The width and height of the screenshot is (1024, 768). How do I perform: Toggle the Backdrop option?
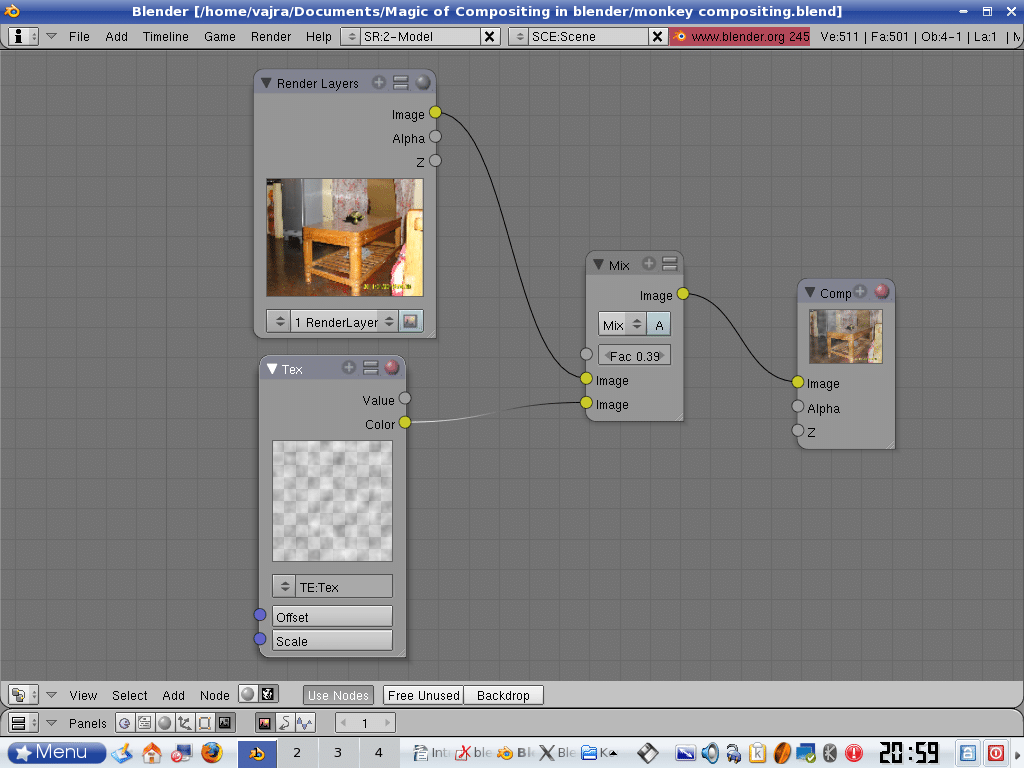503,695
